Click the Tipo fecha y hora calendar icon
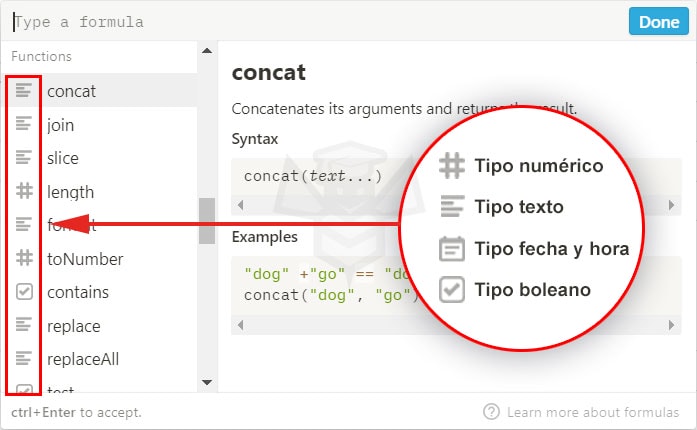 tap(453, 248)
